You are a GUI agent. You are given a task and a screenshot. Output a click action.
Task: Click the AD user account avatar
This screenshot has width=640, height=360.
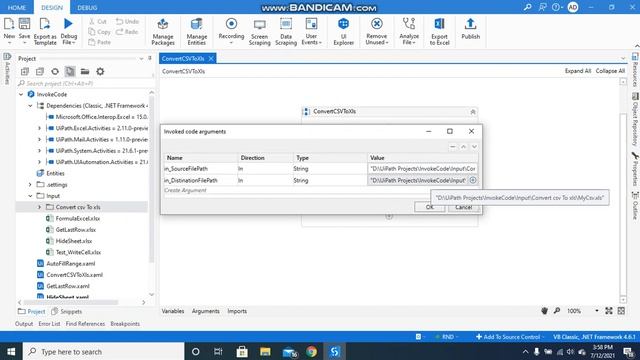(x=573, y=7)
